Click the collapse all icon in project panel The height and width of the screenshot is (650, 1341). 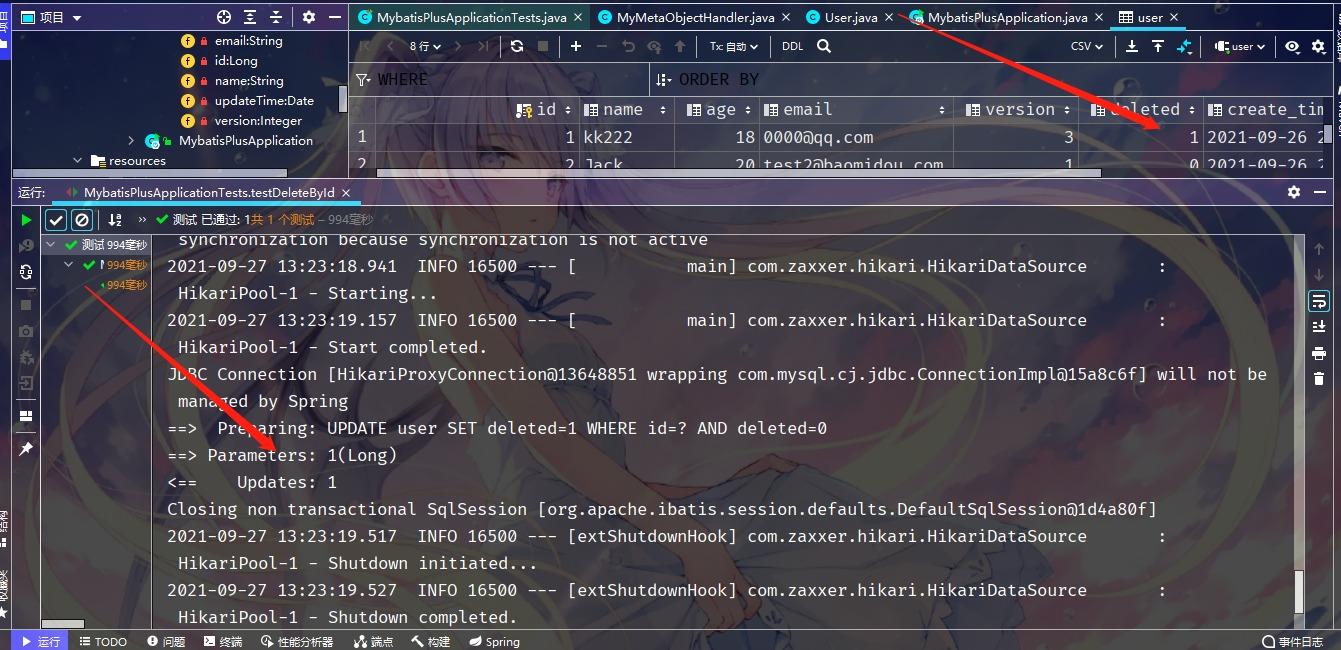click(x=276, y=17)
